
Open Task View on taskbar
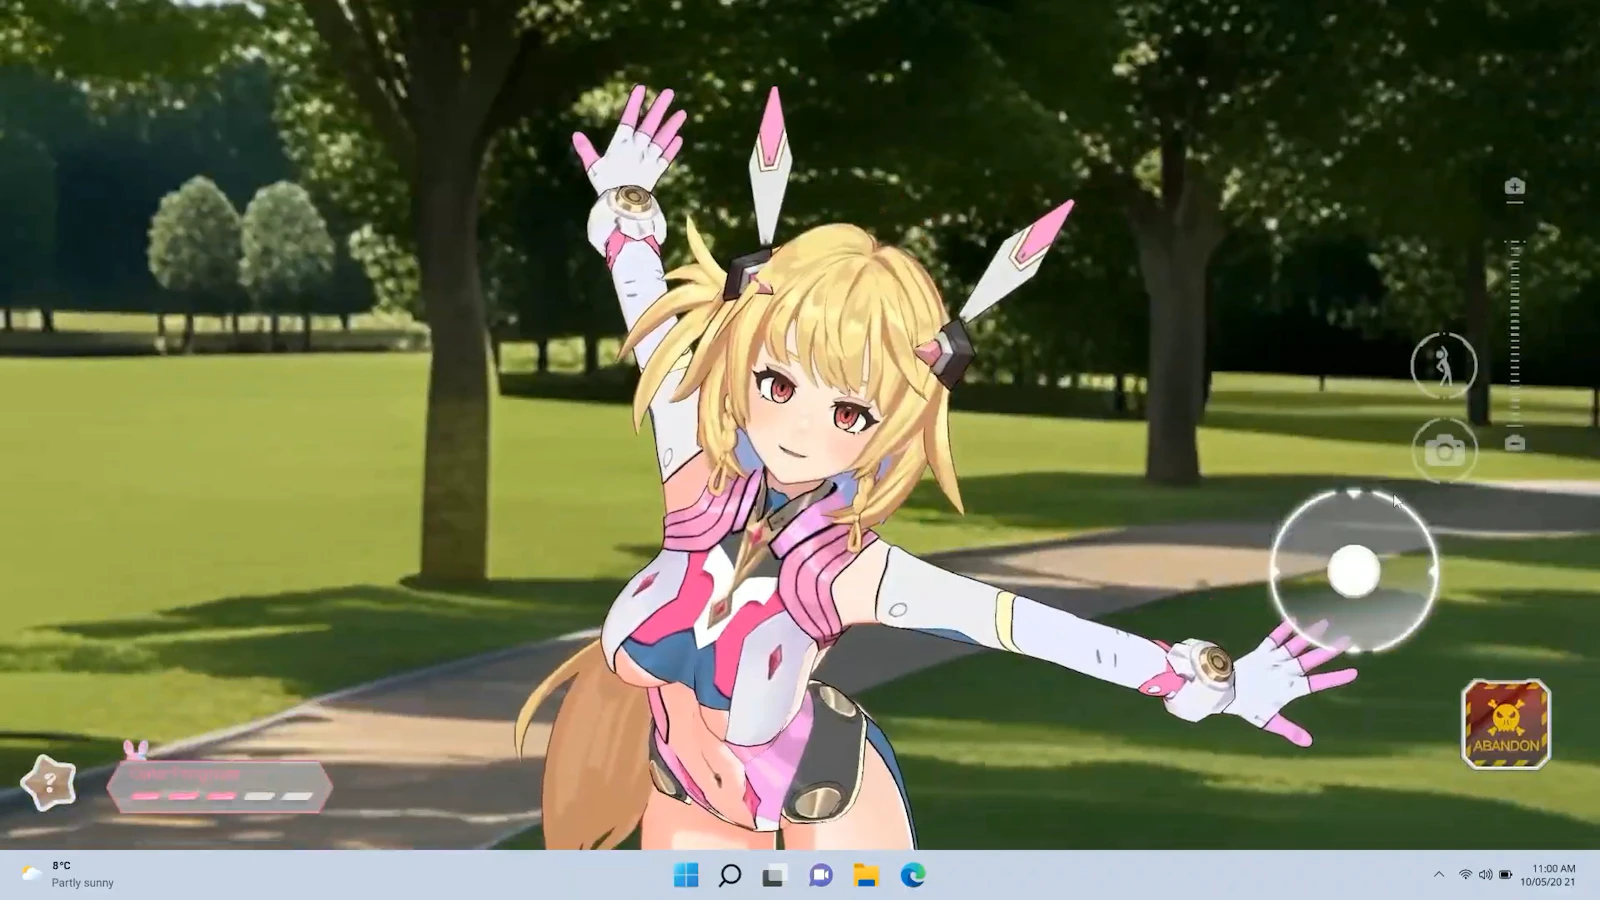[774, 875]
